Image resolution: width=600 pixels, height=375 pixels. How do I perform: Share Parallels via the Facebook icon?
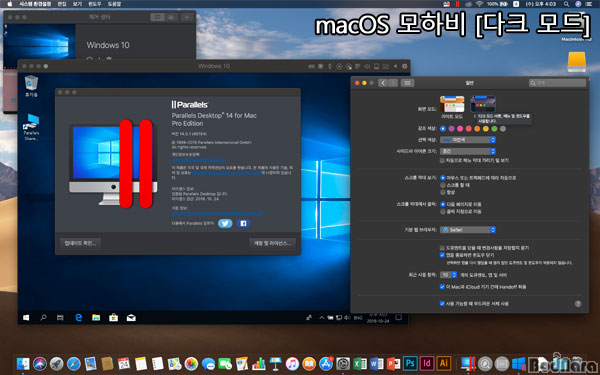point(243,223)
